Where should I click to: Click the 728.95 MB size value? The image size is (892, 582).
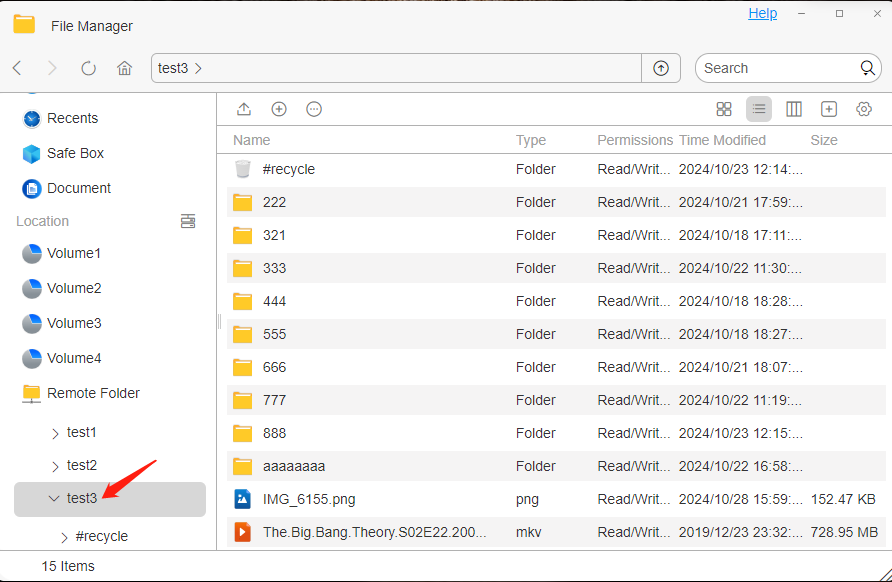click(x=844, y=532)
